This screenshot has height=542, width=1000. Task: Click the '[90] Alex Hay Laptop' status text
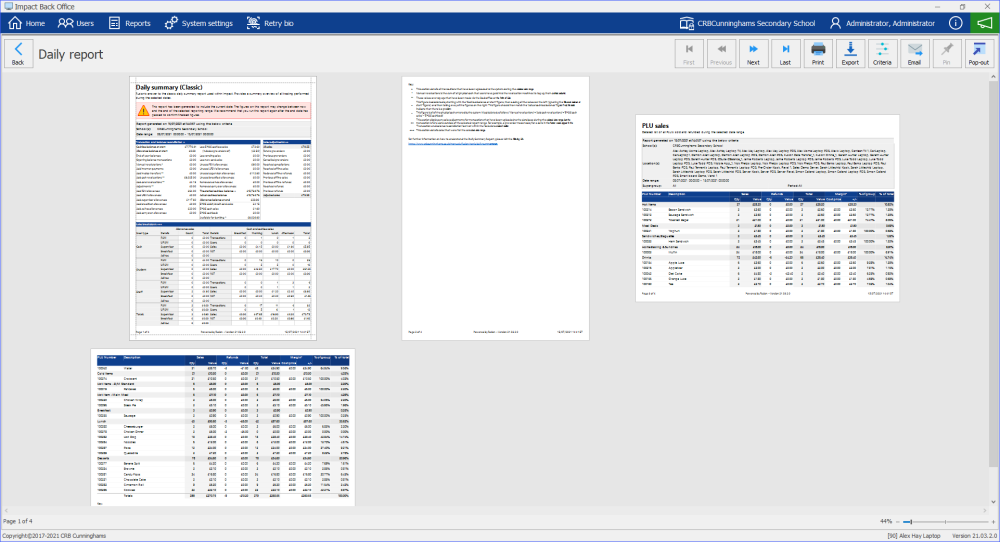pyautogui.click(x=913, y=536)
